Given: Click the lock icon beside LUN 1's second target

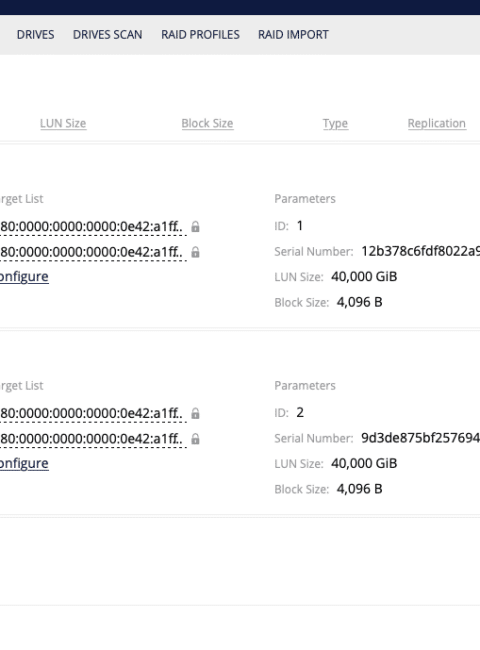Looking at the screenshot, I should click(195, 252).
